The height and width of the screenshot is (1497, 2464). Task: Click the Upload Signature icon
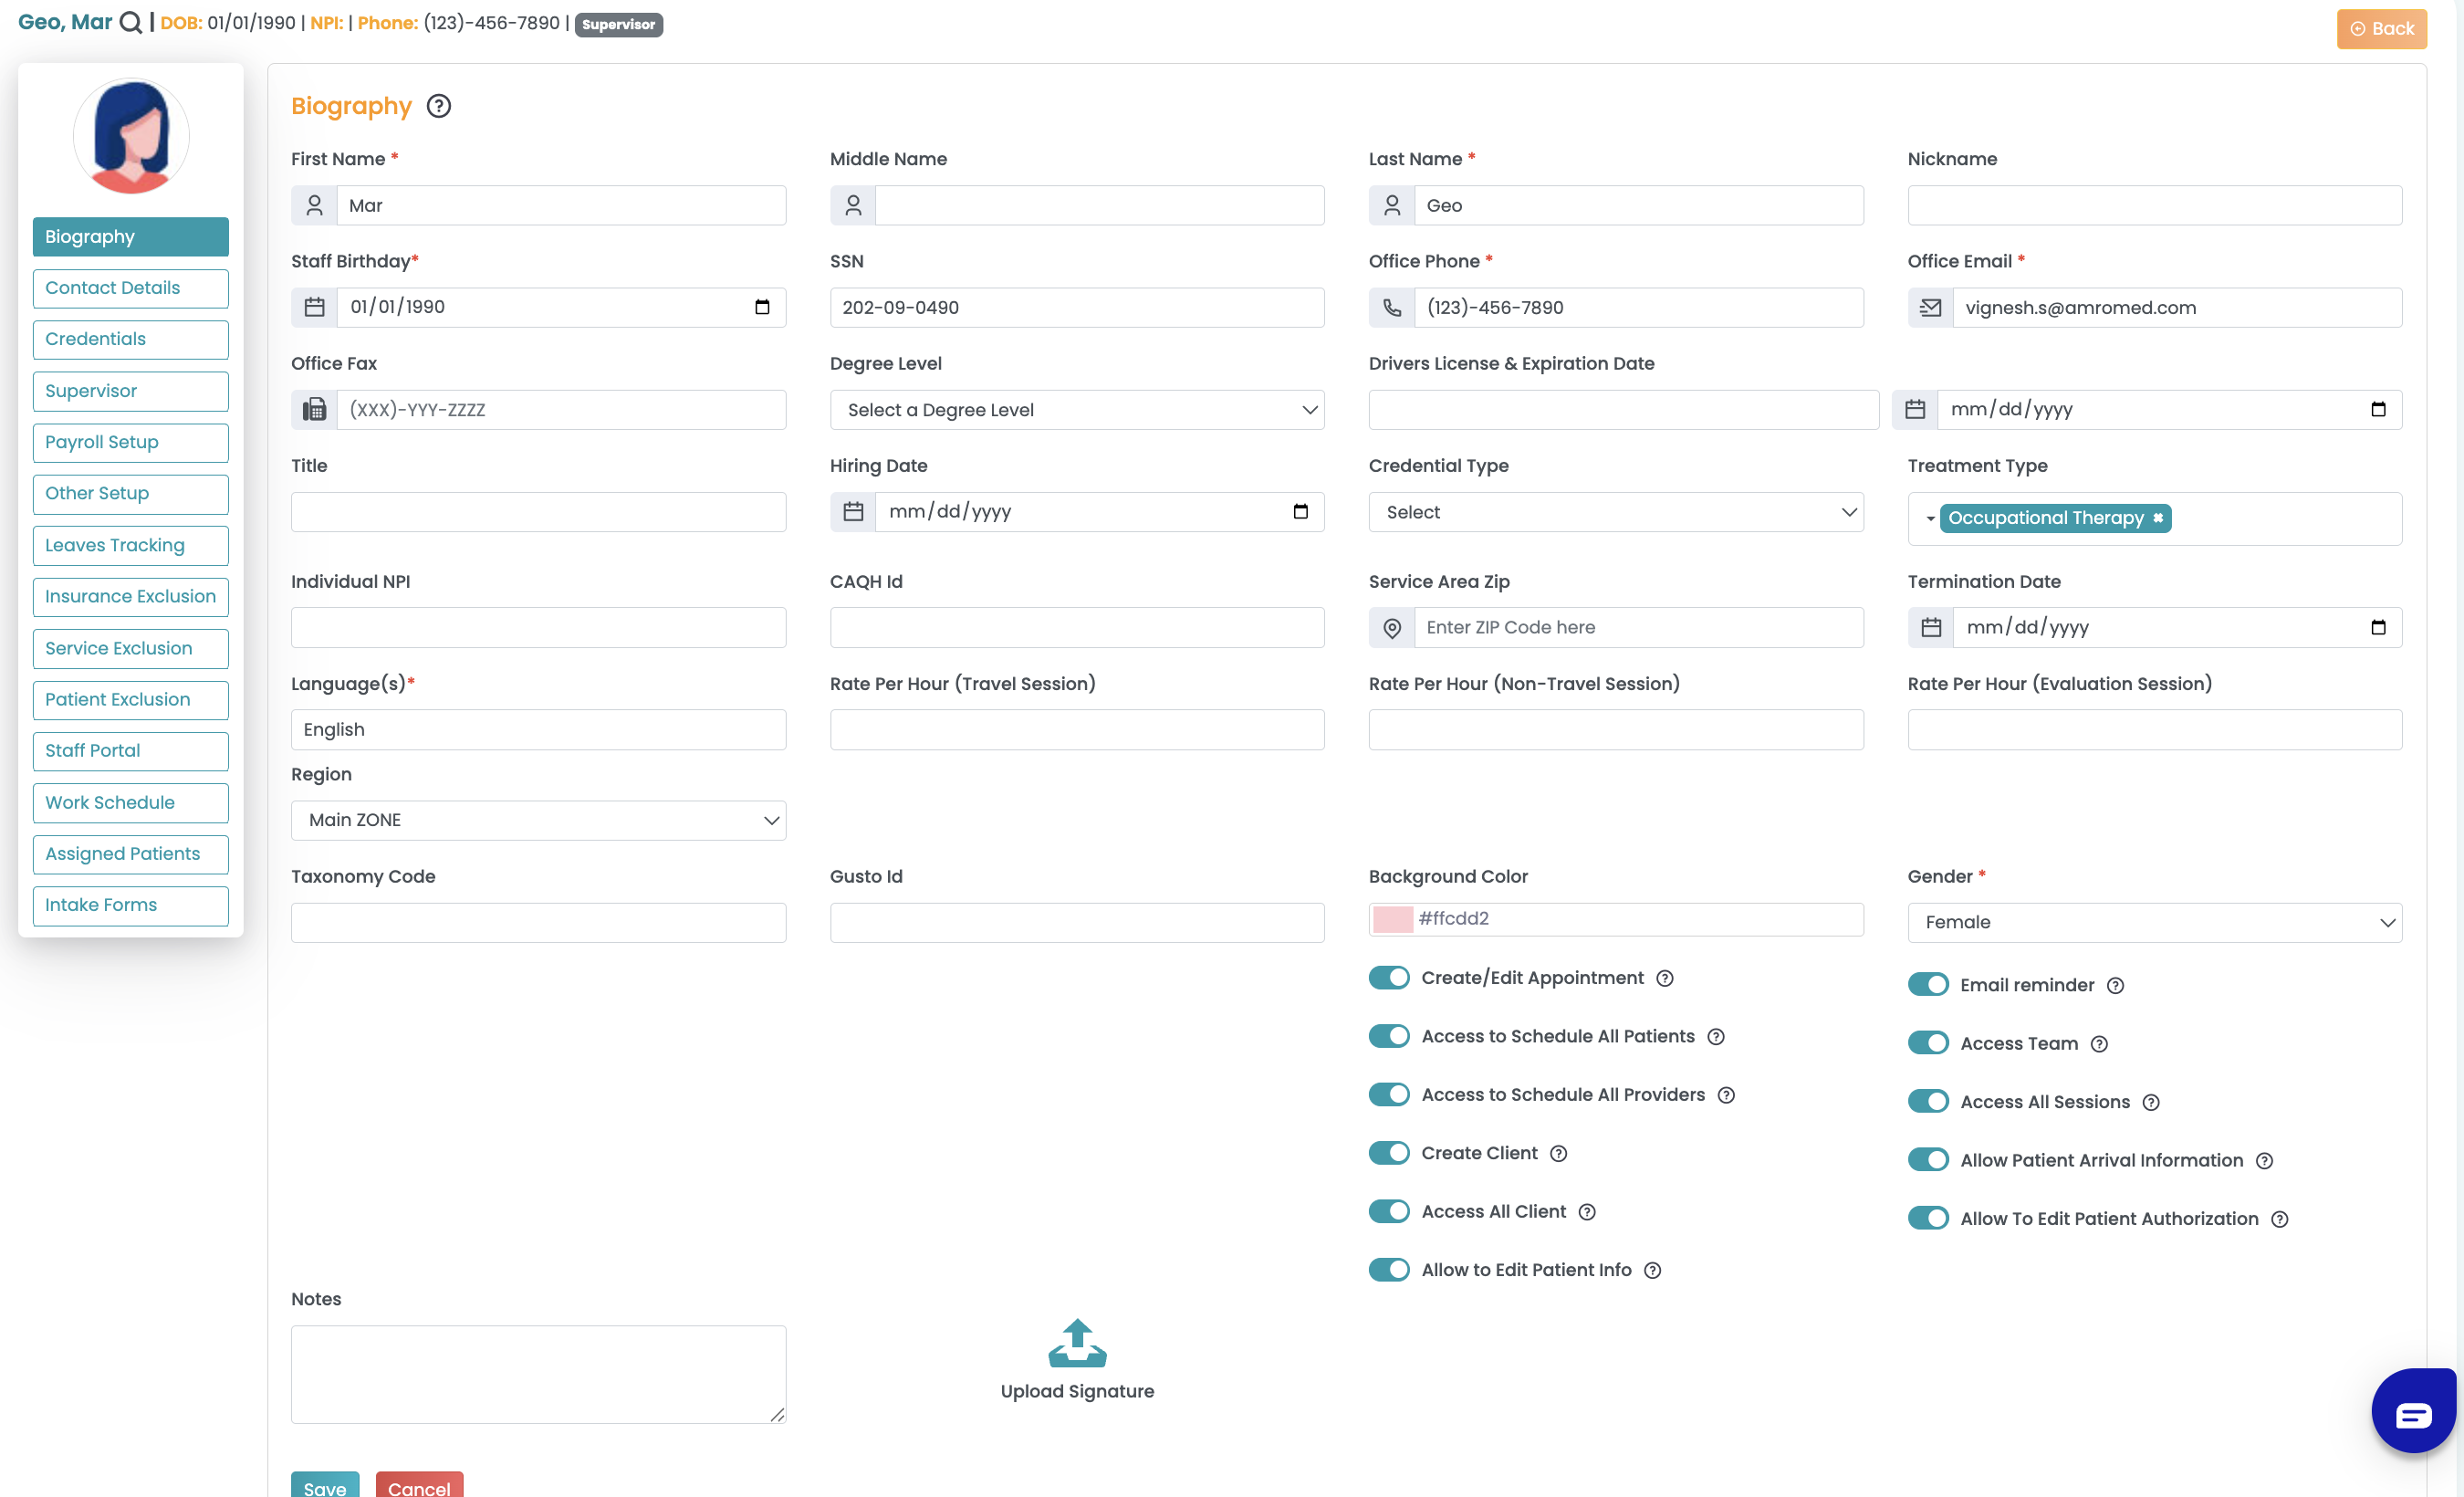point(1077,1343)
